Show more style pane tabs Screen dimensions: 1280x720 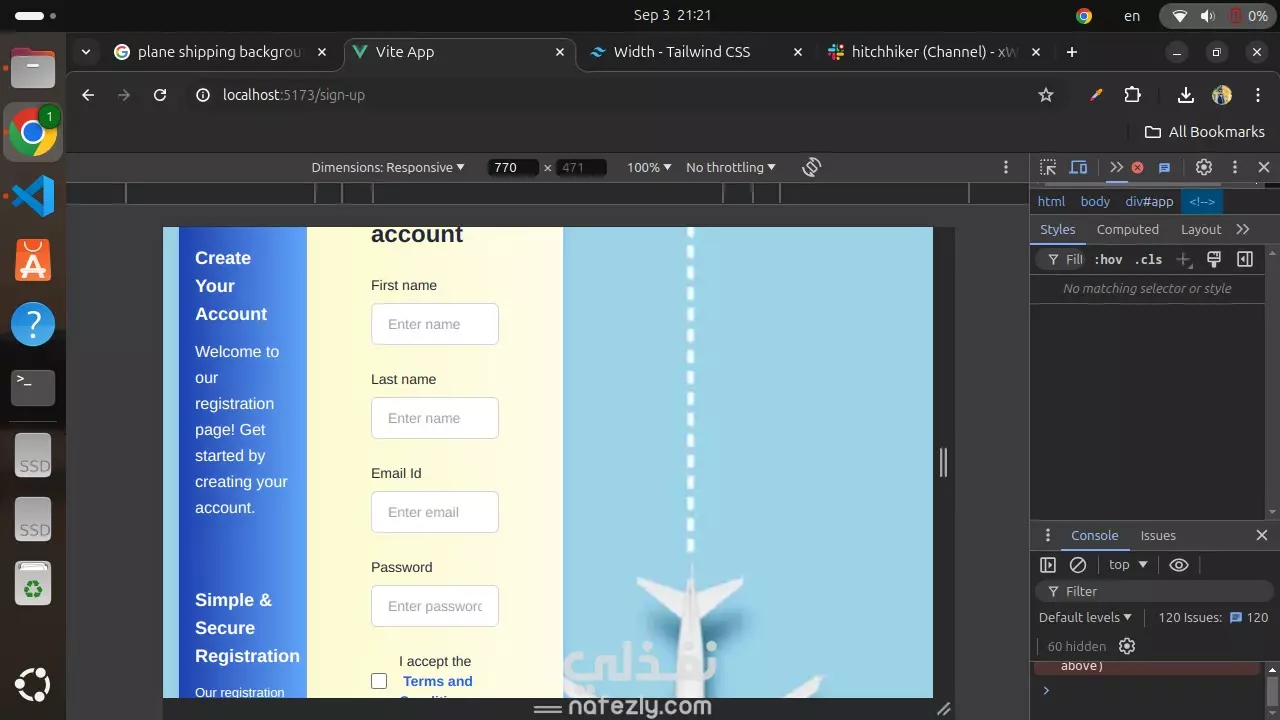pyautogui.click(x=1243, y=229)
